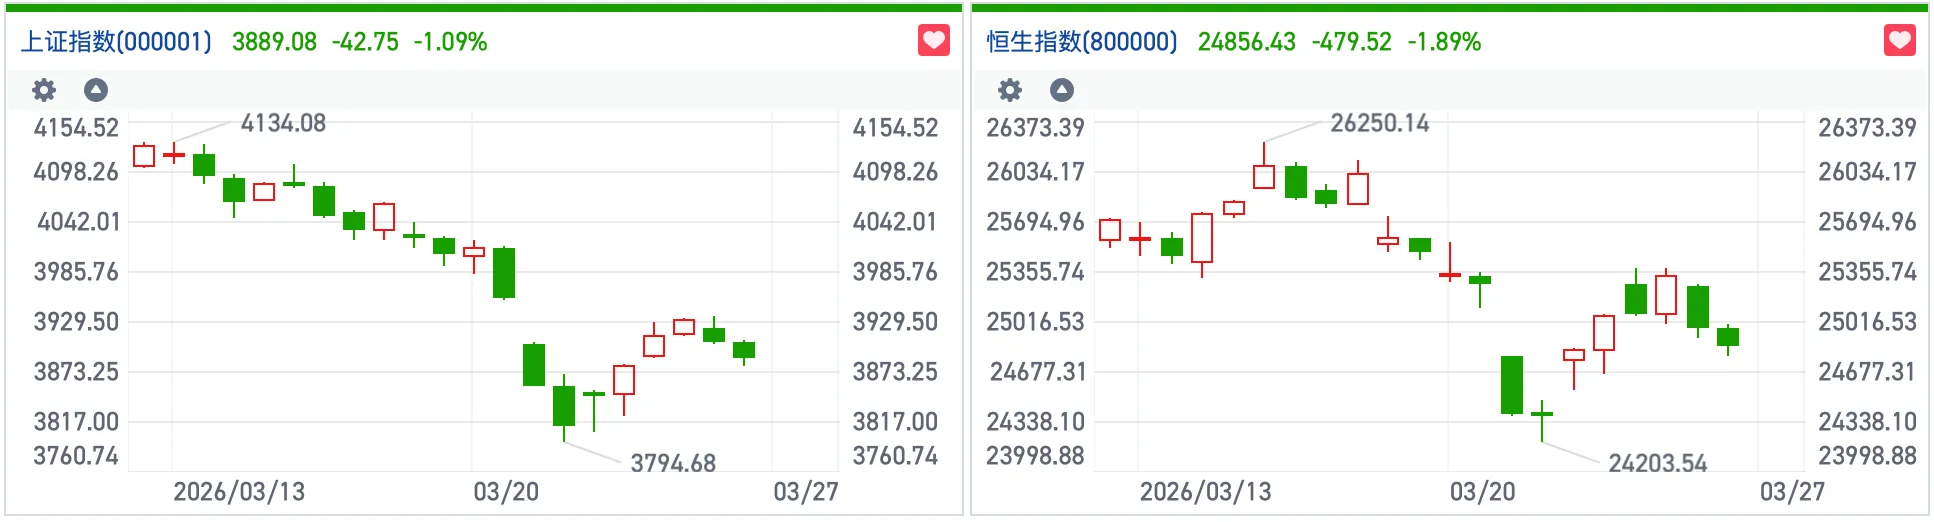The width and height of the screenshot is (1934, 522).
Task: Click the 上证指数 current price 3889.08
Action: pos(274,42)
